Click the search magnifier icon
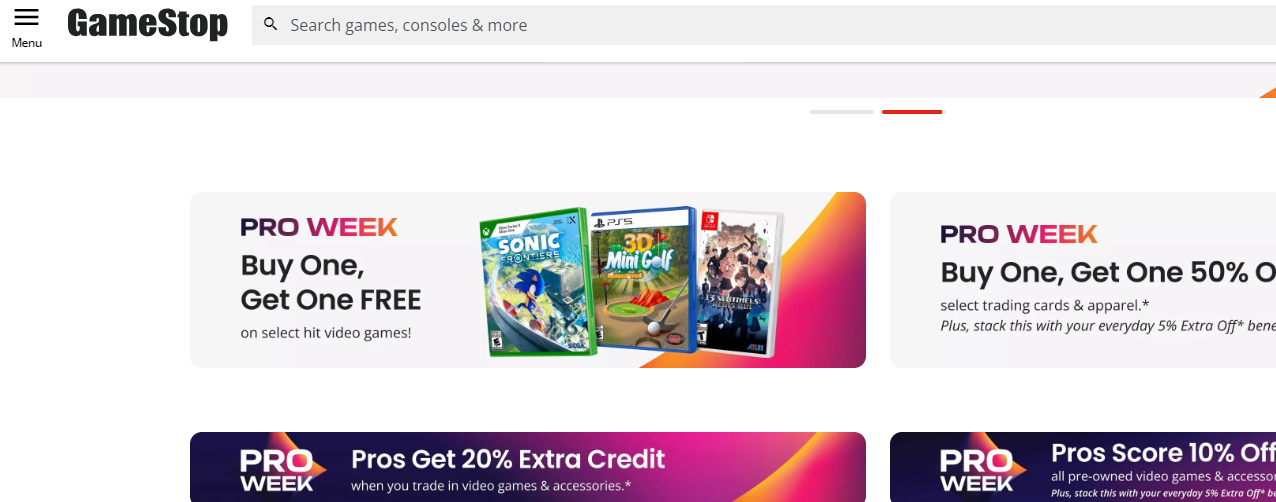The image size is (1276, 502). coord(271,24)
